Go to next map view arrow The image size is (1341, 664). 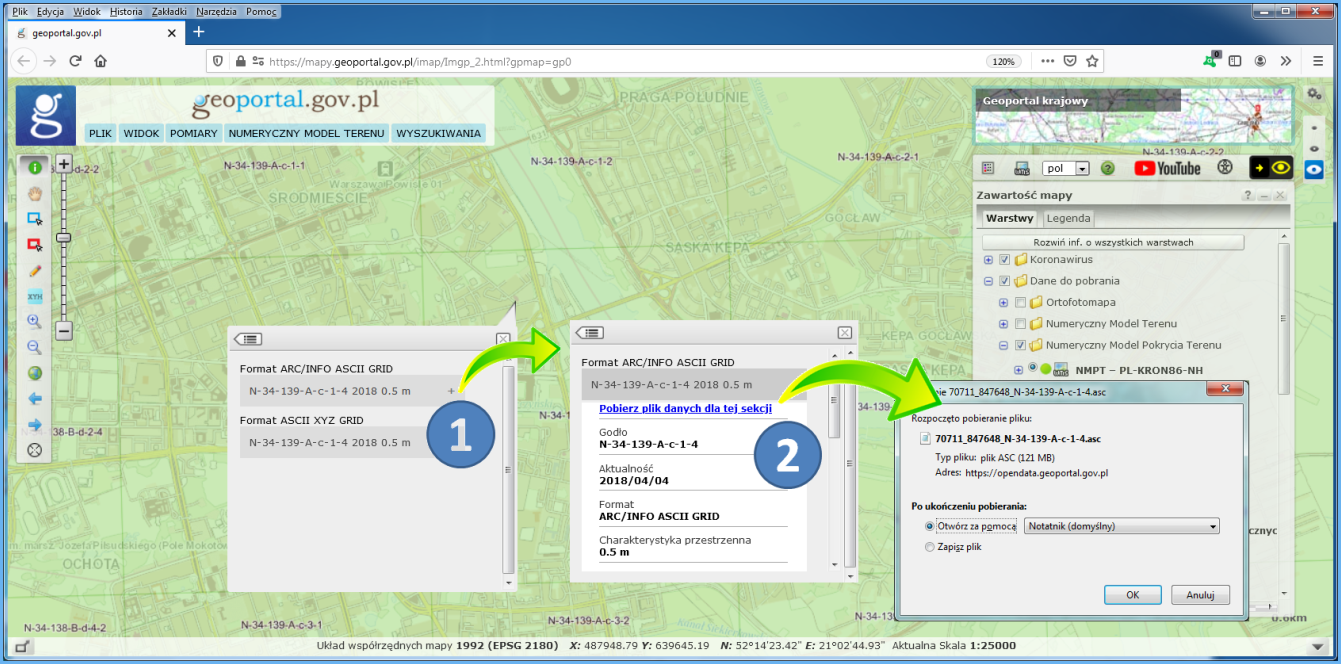coord(34,424)
